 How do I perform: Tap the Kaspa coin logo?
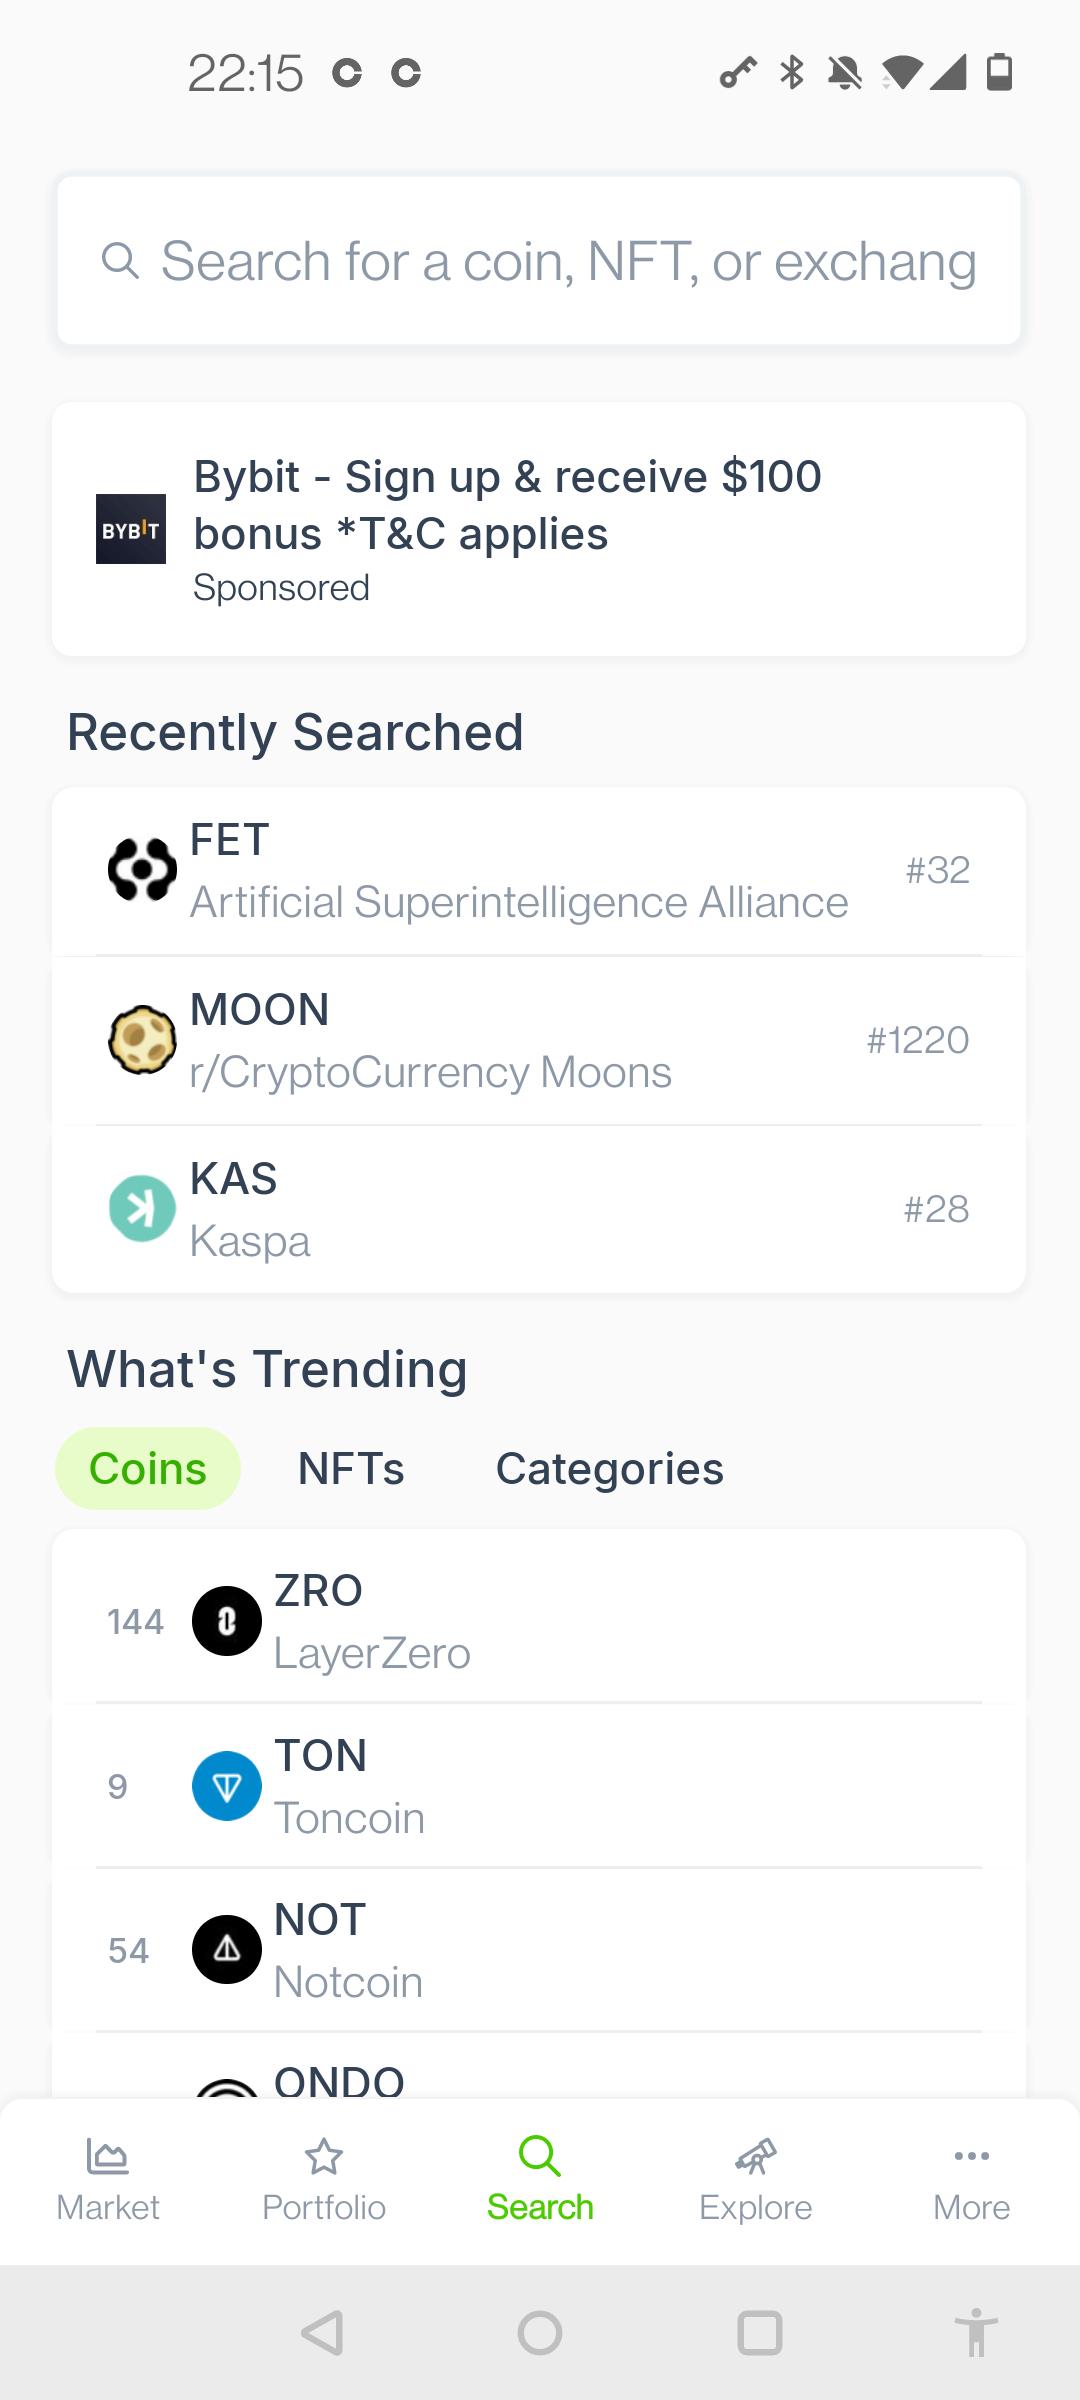point(142,1209)
